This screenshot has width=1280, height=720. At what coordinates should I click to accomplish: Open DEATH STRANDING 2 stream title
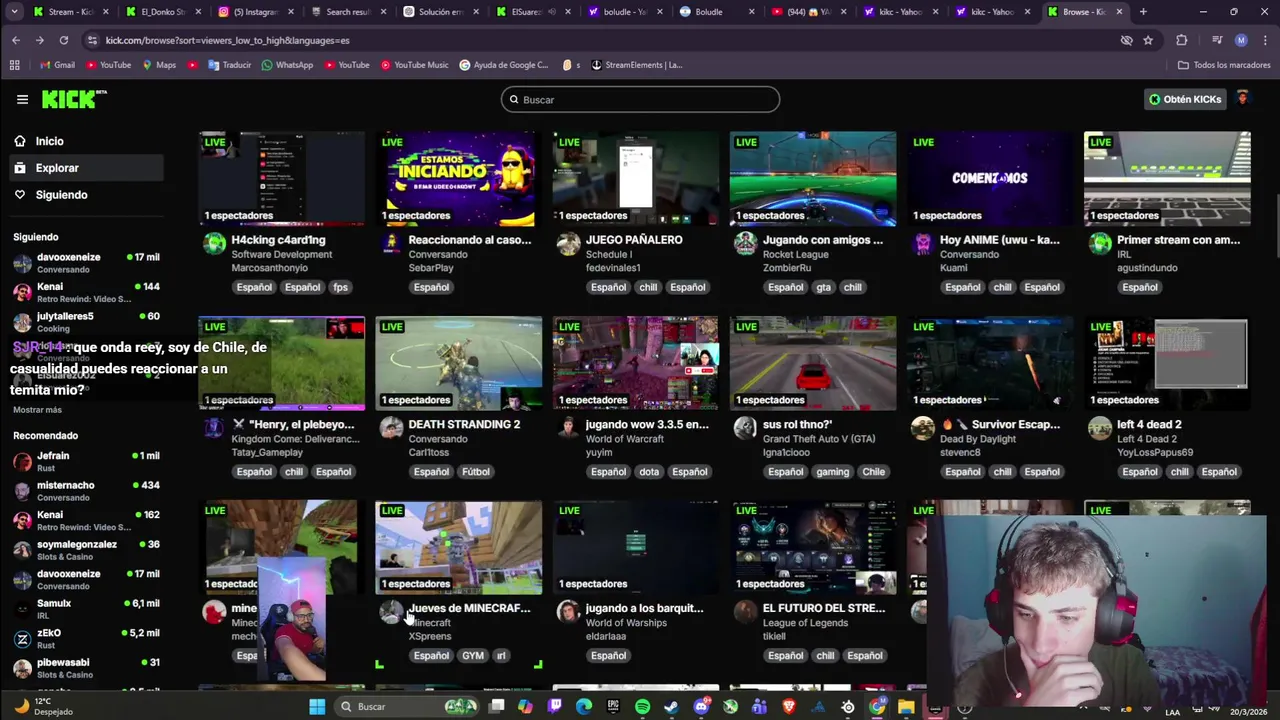click(464, 424)
